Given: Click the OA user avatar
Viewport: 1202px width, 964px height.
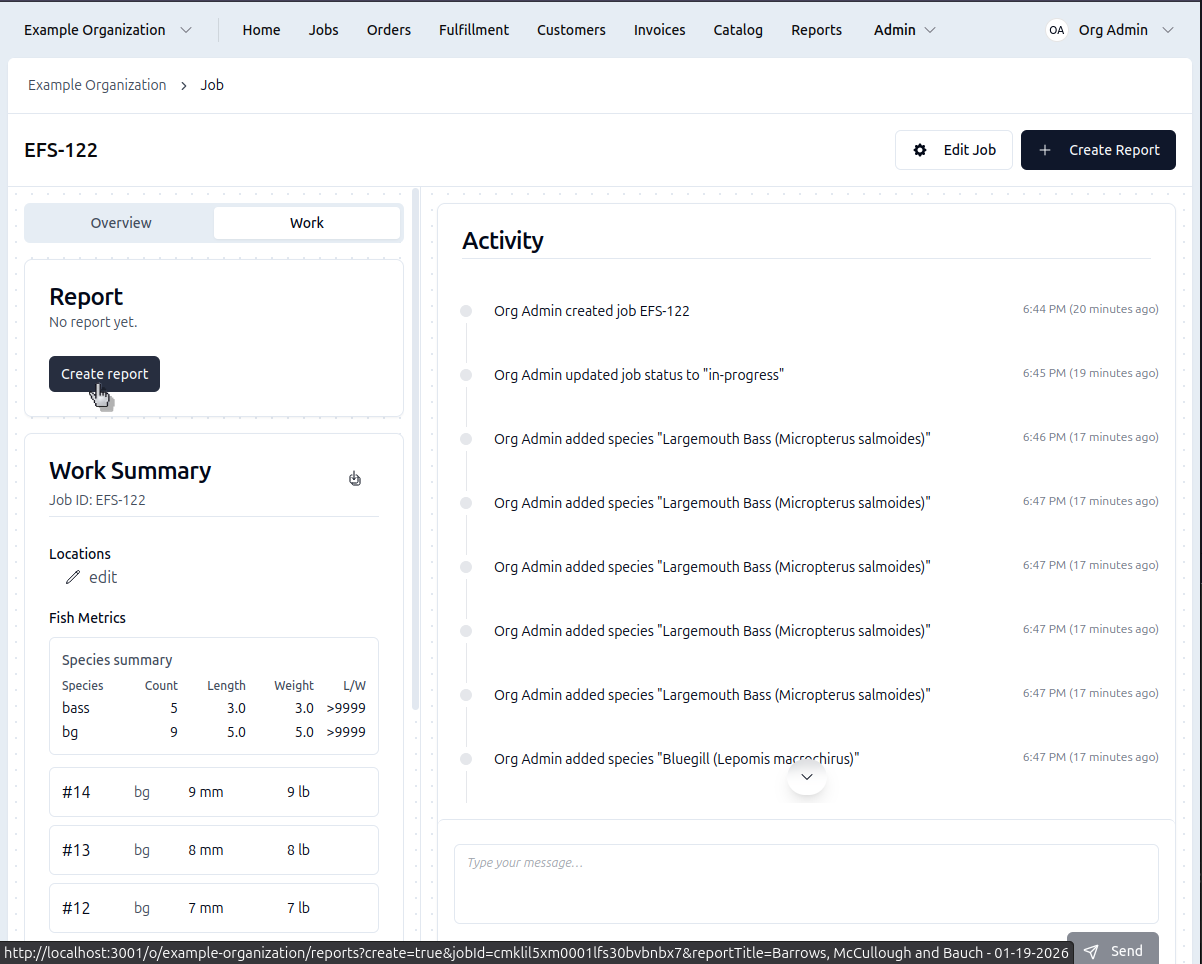Looking at the screenshot, I should (x=1056, y=30).
